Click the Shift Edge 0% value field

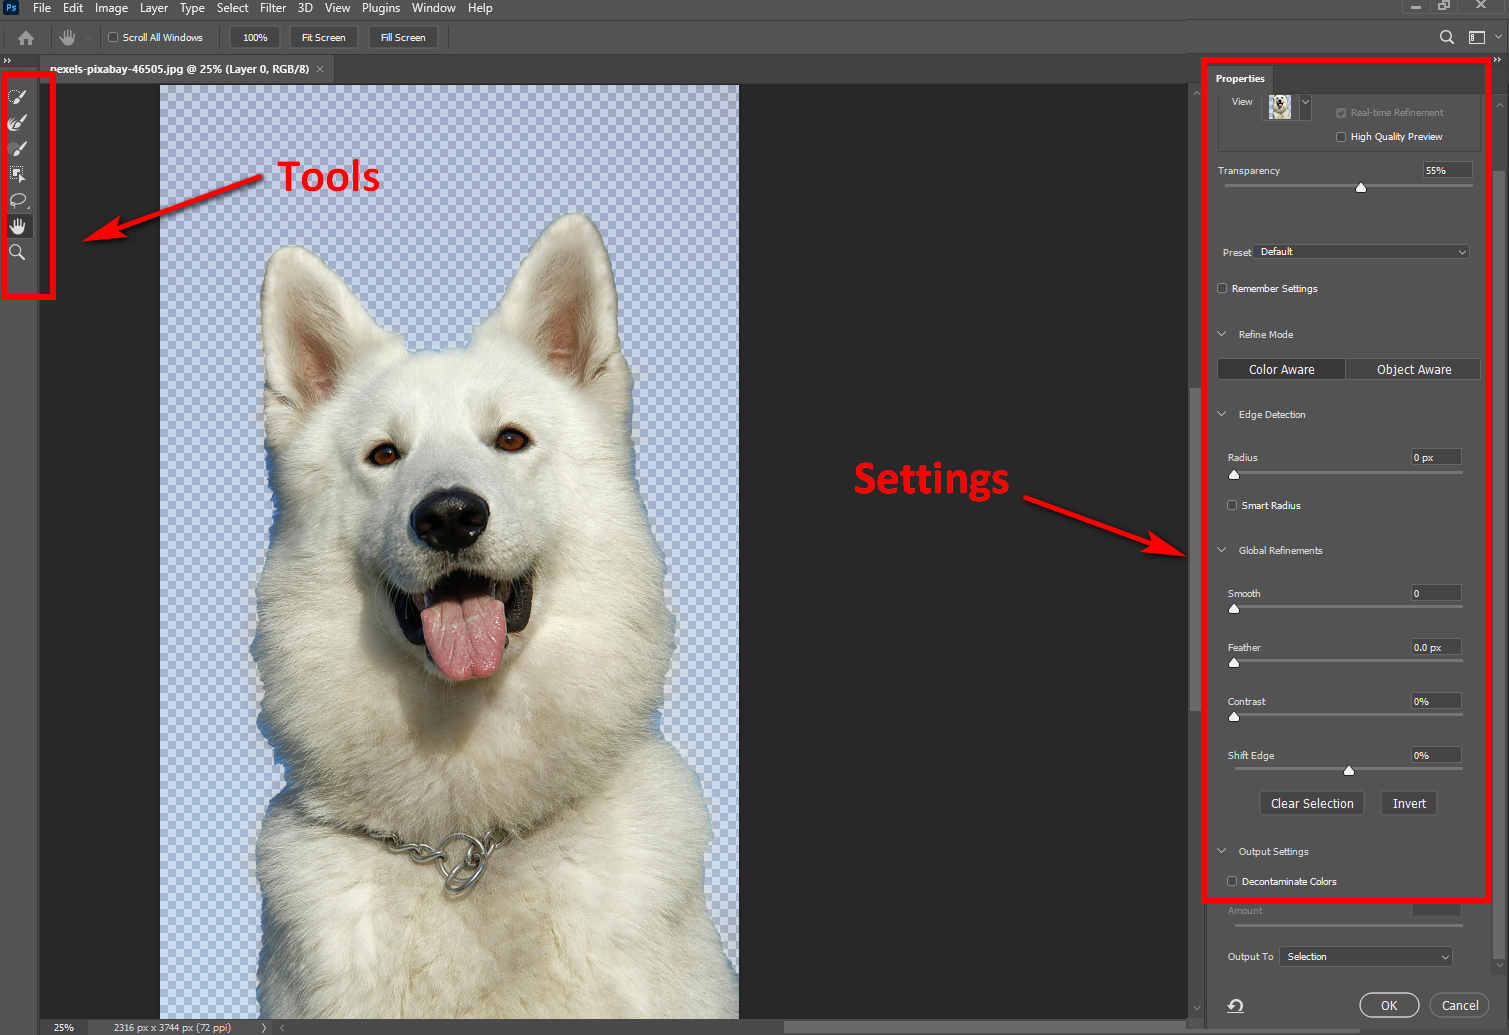tap(1436, 755)
